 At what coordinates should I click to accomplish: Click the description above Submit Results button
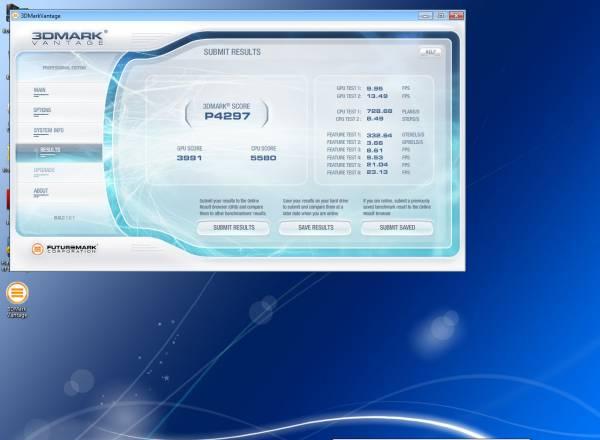point(233,207)
